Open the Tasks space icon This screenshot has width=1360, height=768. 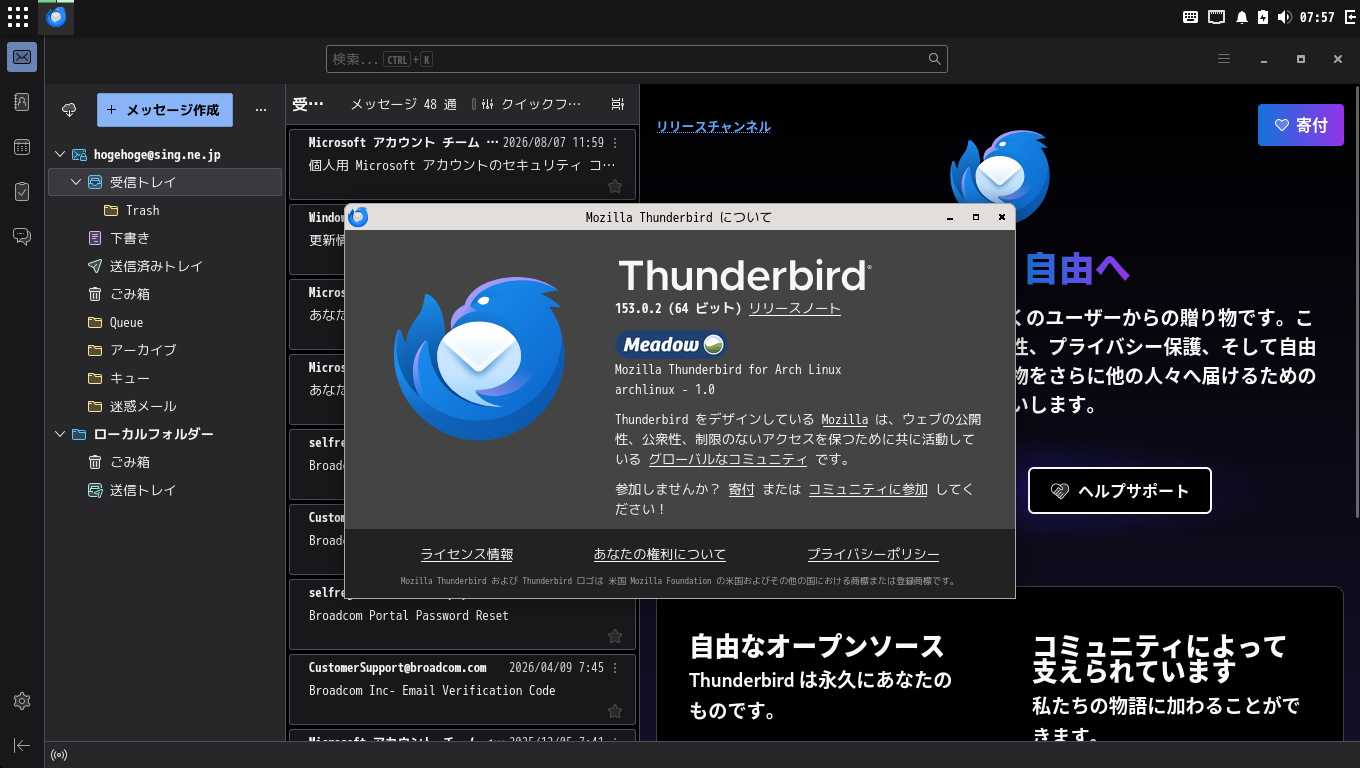point(22,191)
